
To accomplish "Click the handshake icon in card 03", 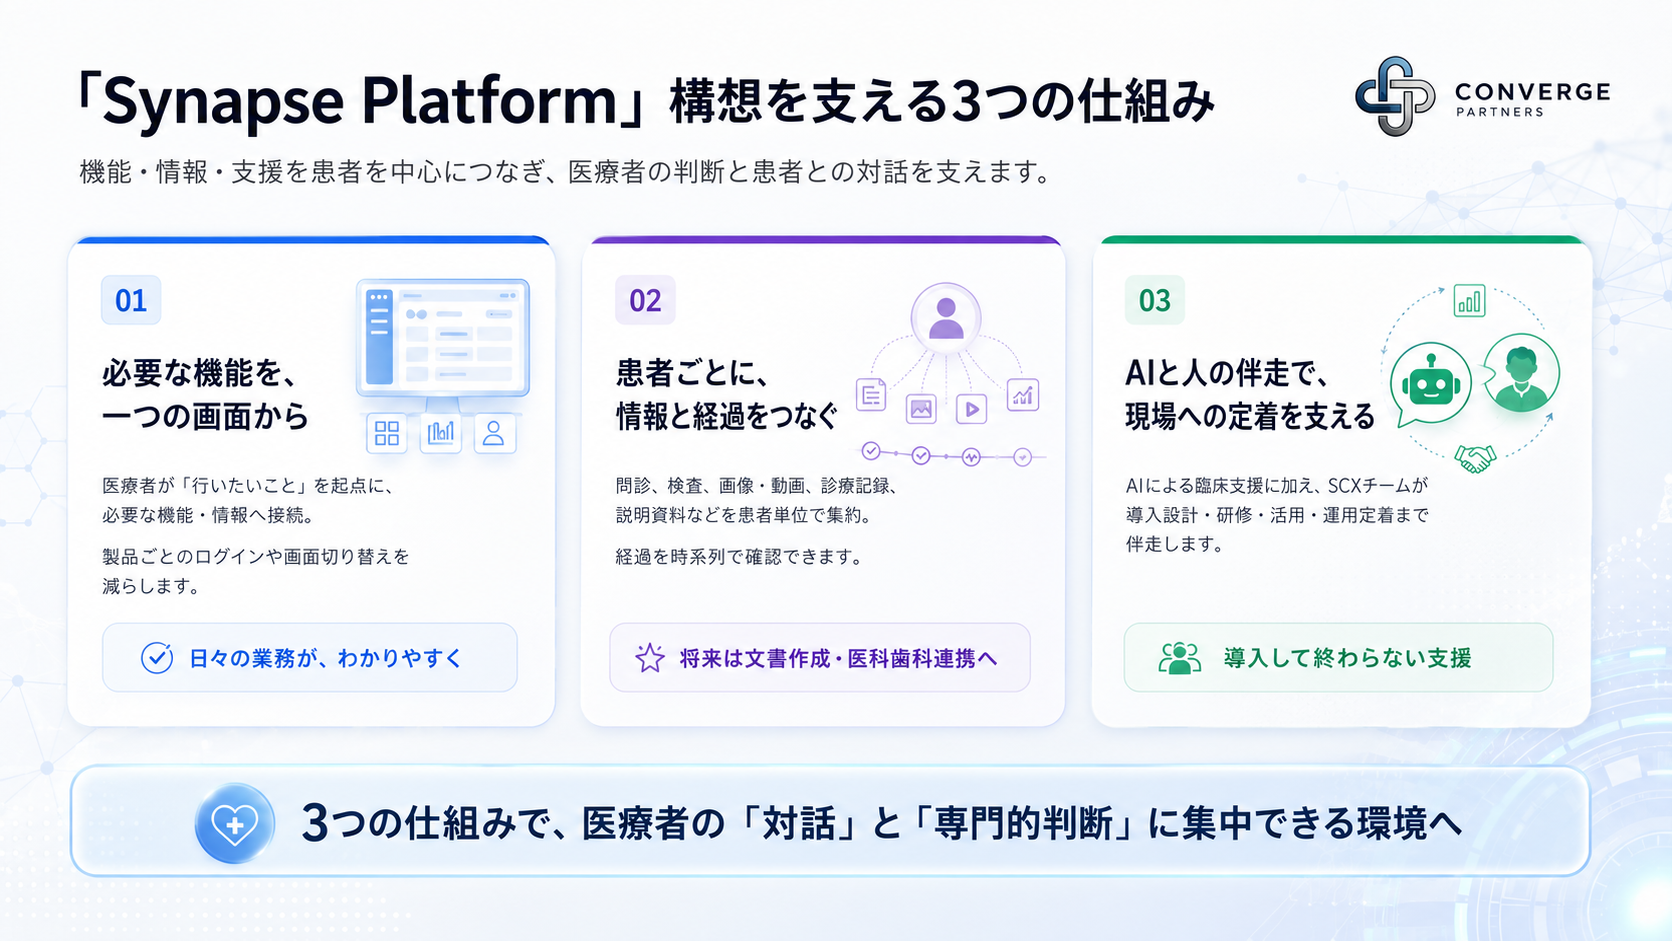I will (1475, 458).
